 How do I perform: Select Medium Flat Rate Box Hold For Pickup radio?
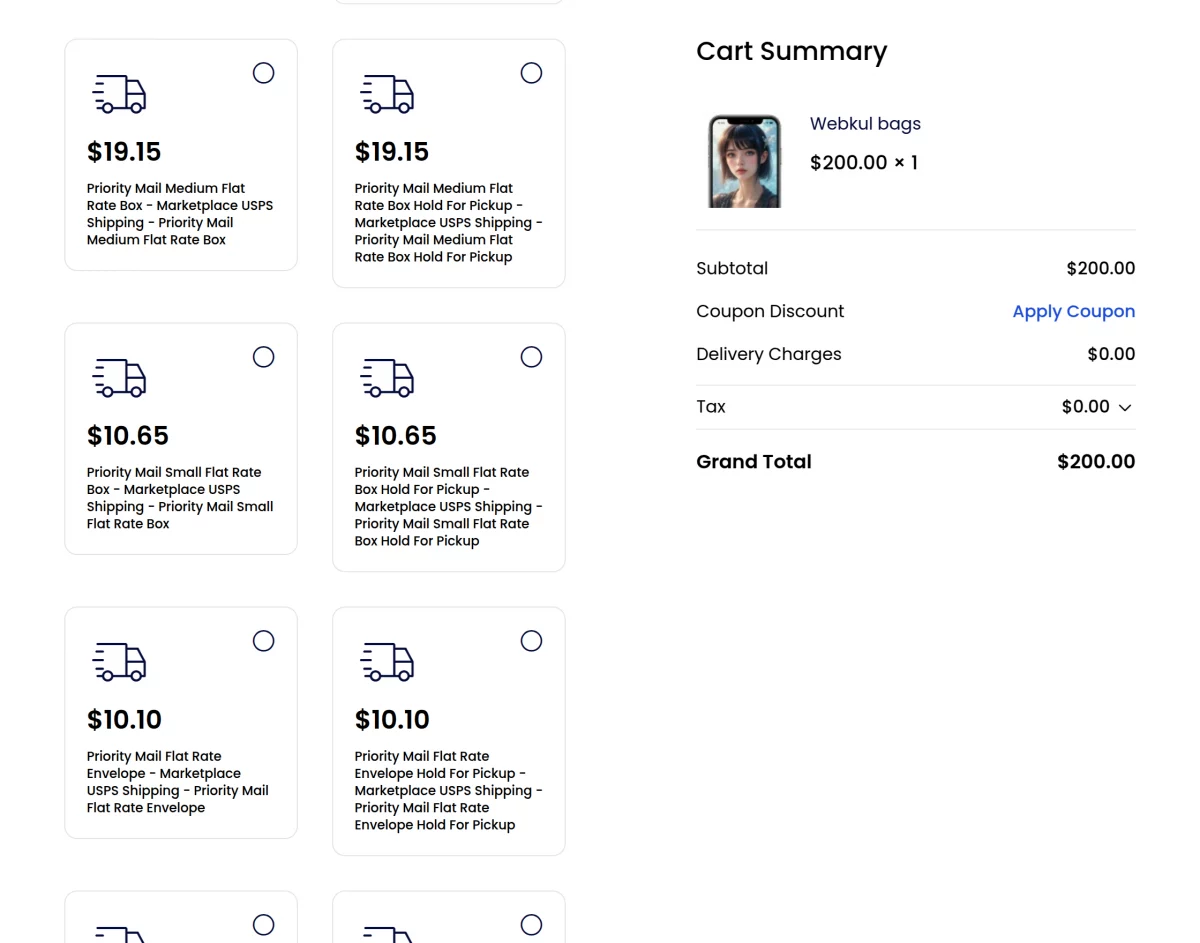pyautogui.click(x=531, y=73)
